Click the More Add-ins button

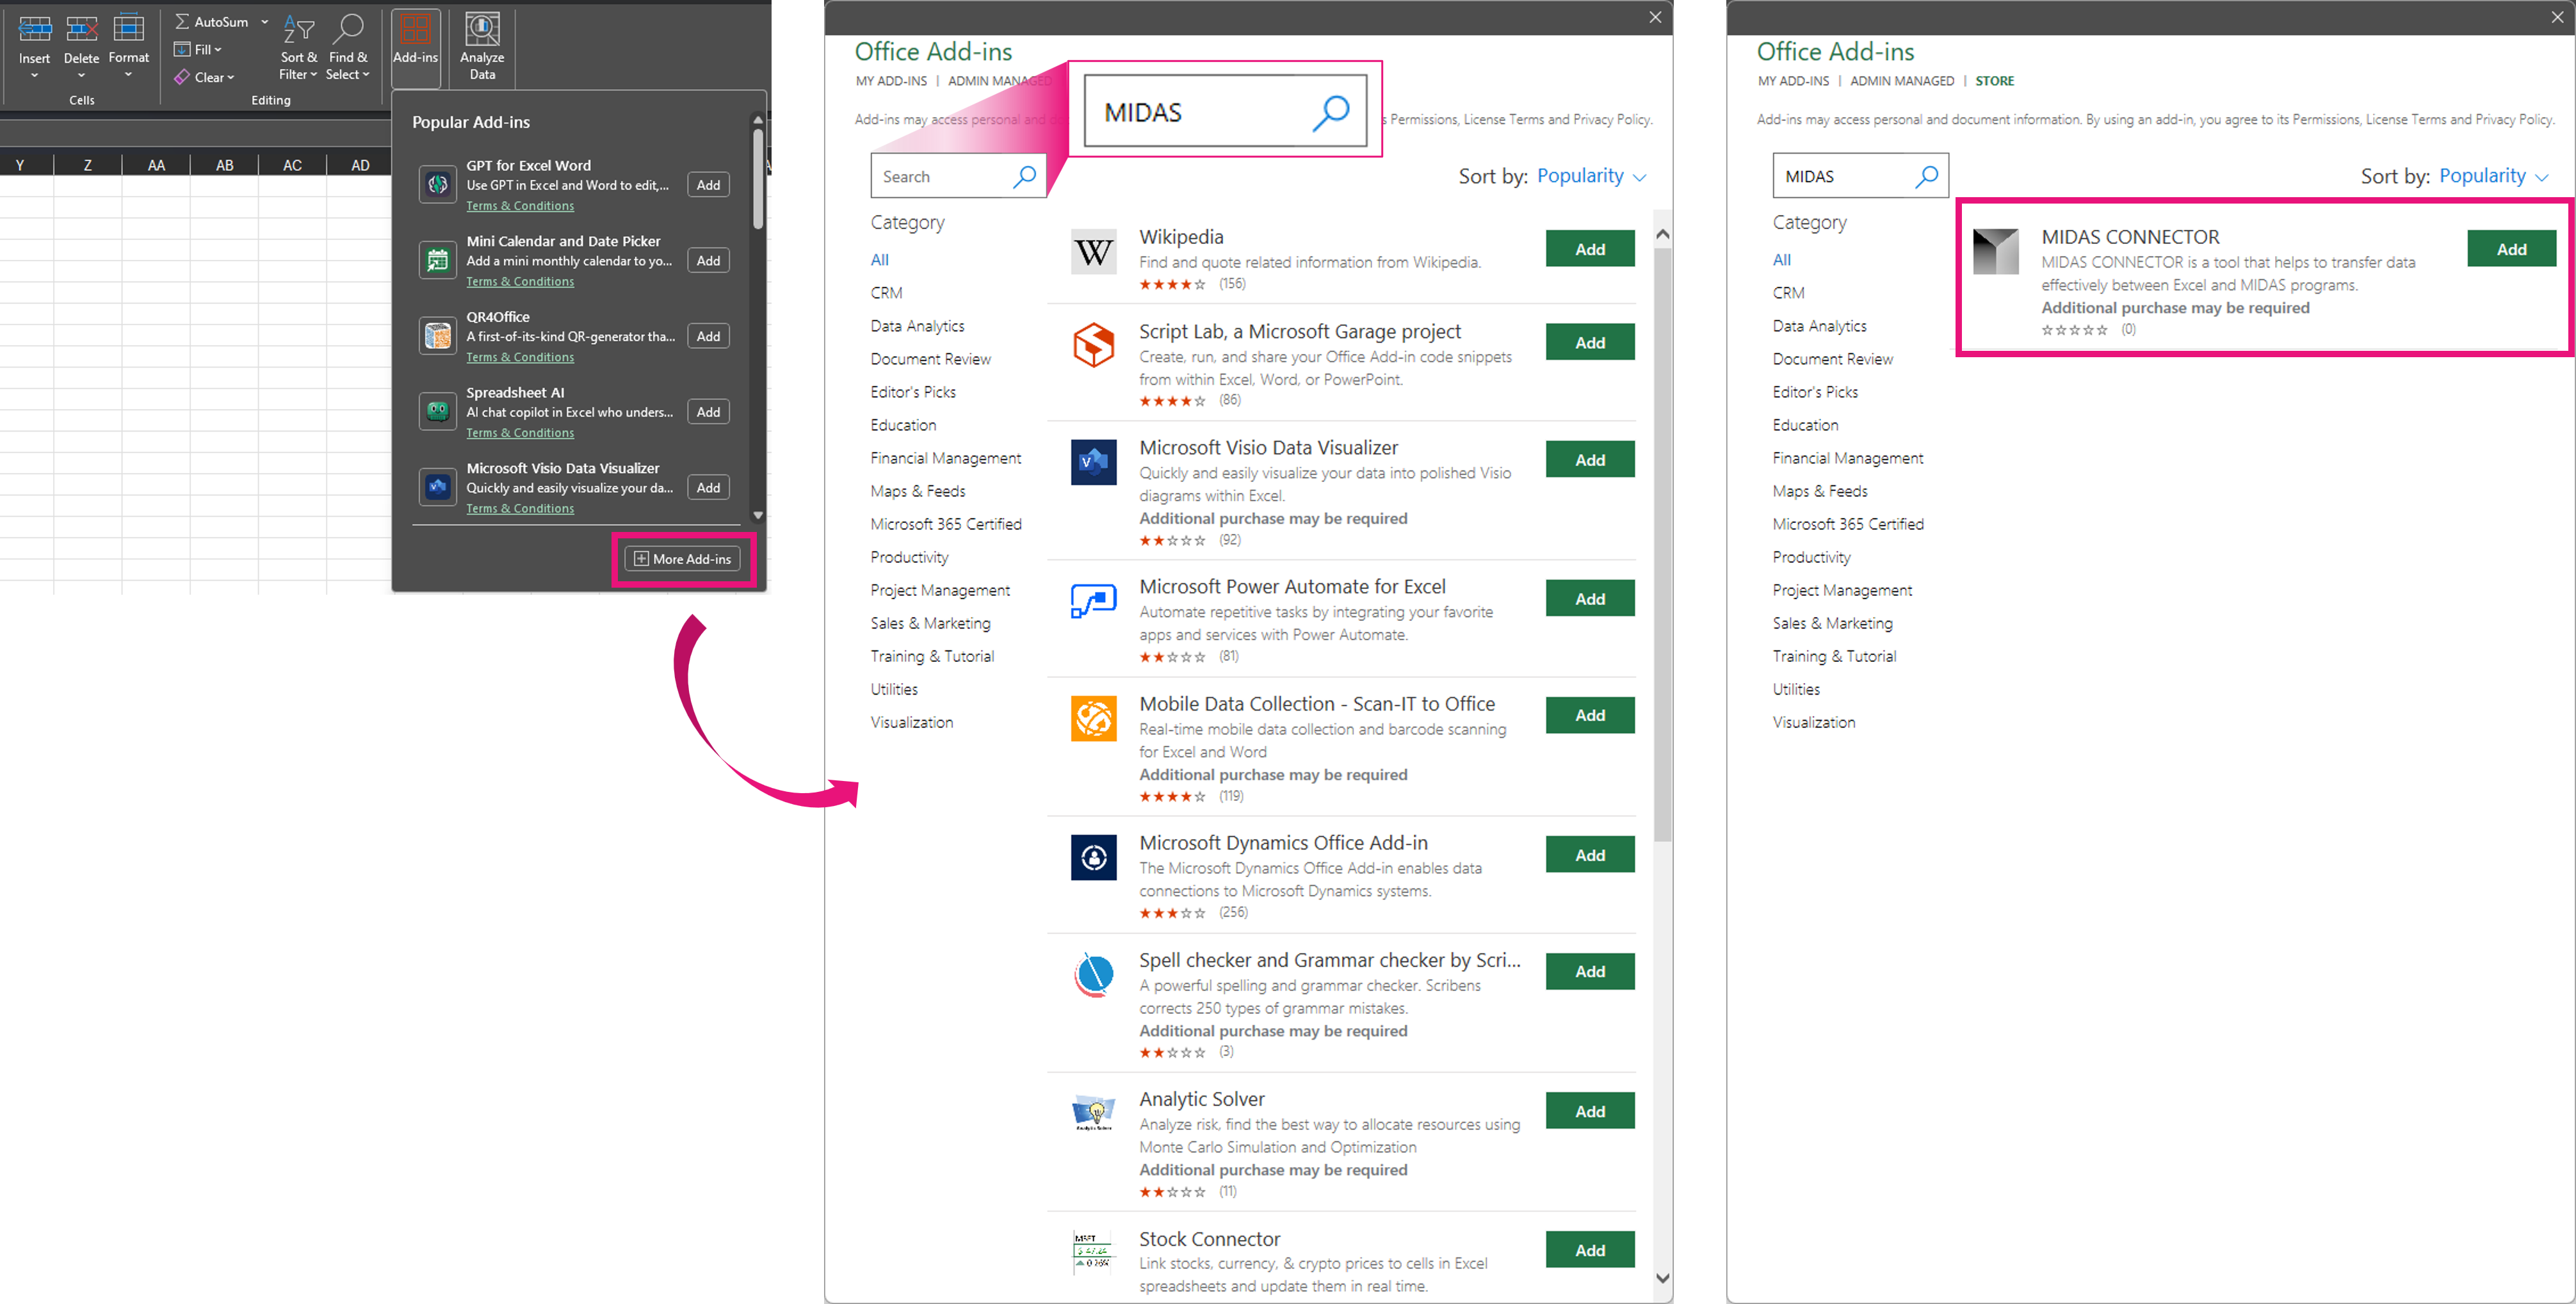(x=683, y=559)
